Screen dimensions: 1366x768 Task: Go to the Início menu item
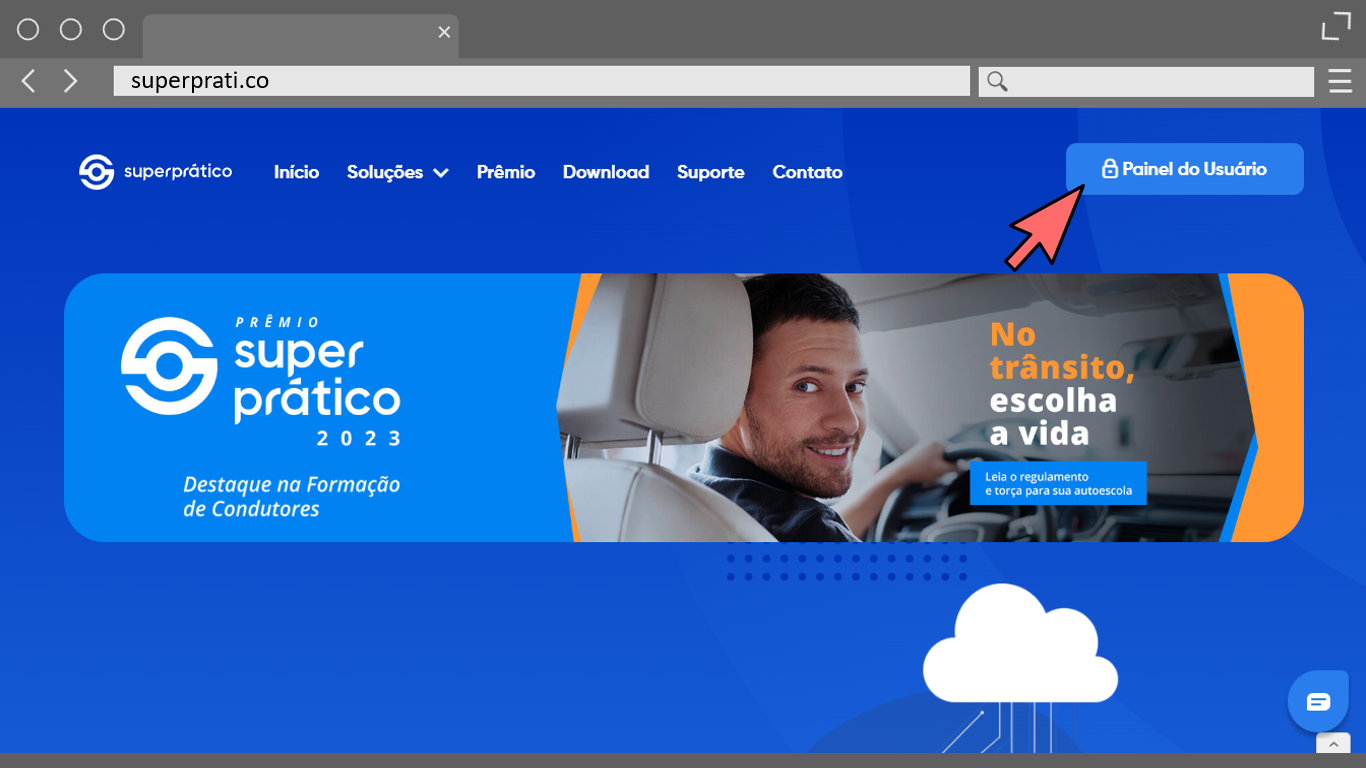click(x=296, y=172)
